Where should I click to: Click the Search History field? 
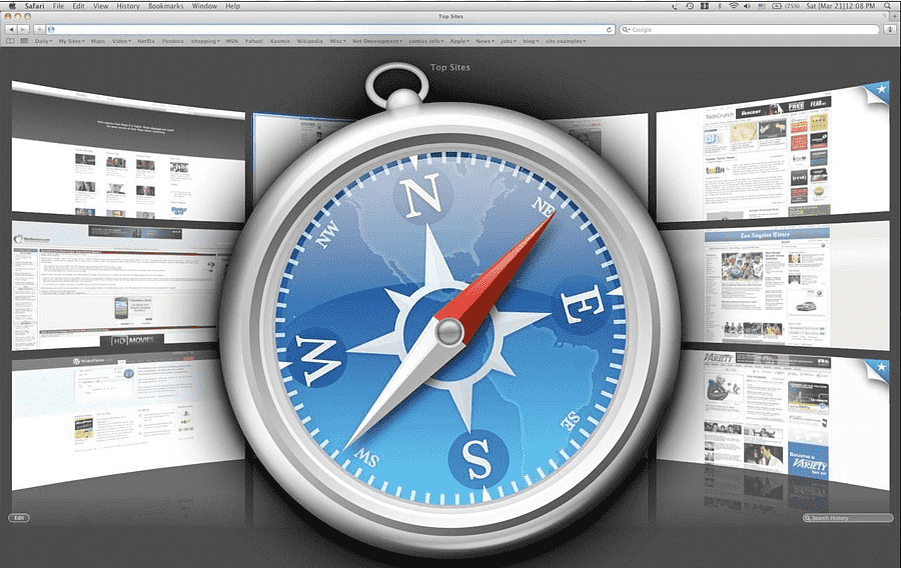(x=848, y=518)
